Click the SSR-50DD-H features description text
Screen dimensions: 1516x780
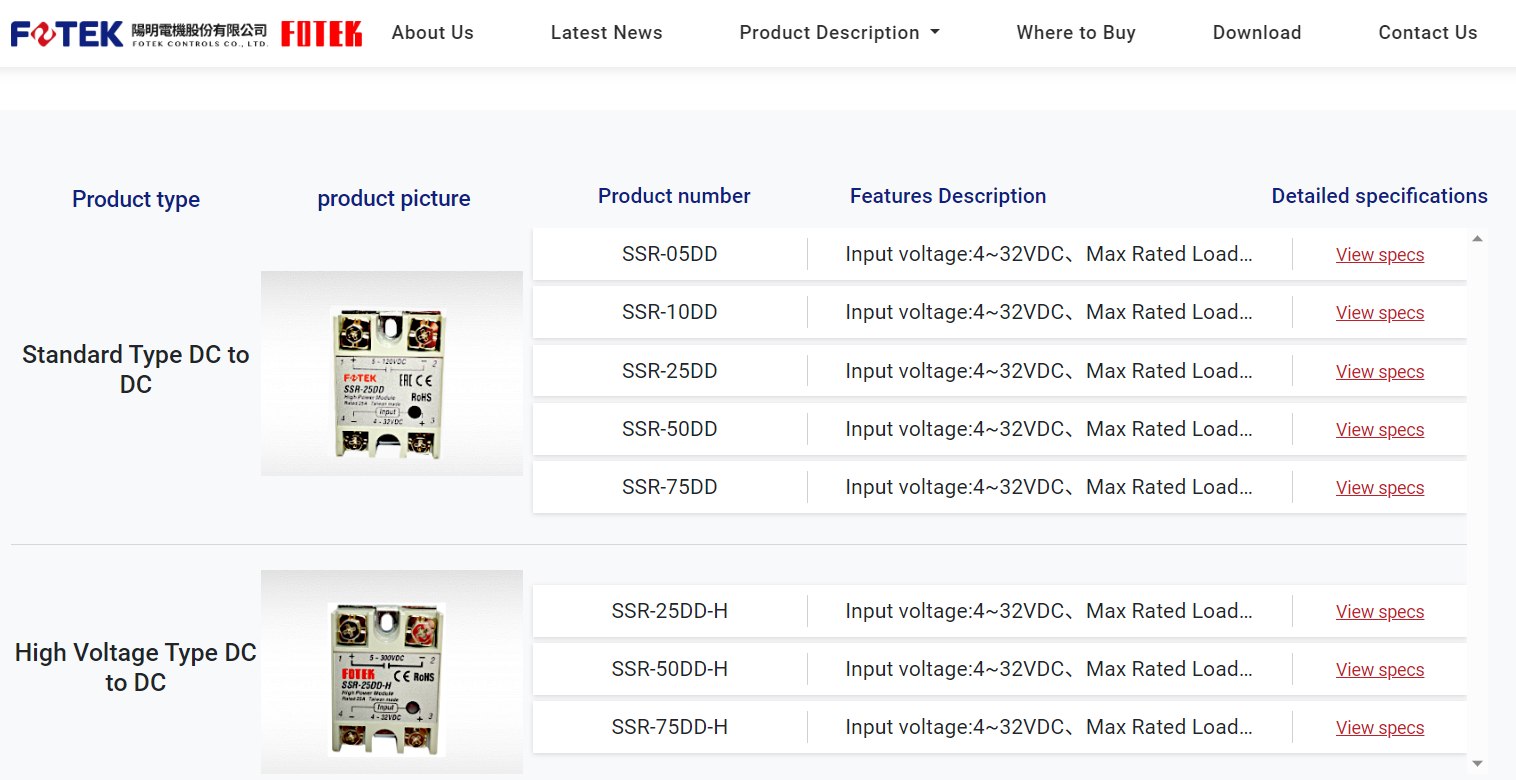click(1049, 669)
